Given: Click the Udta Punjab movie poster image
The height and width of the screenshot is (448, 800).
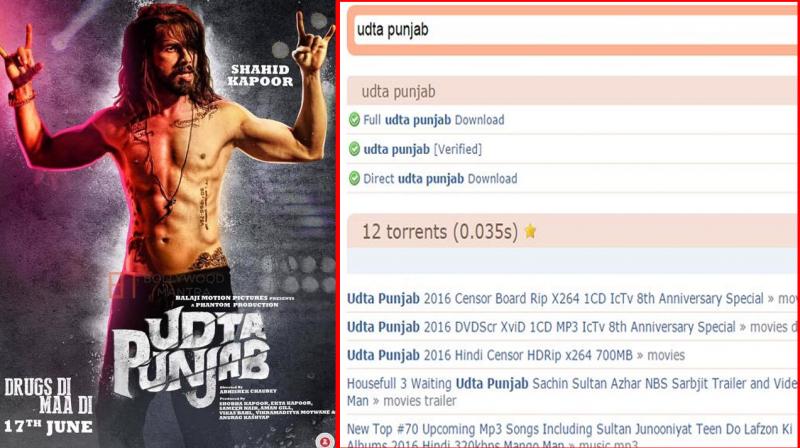Looking at the screenshot, I should 167,224.
